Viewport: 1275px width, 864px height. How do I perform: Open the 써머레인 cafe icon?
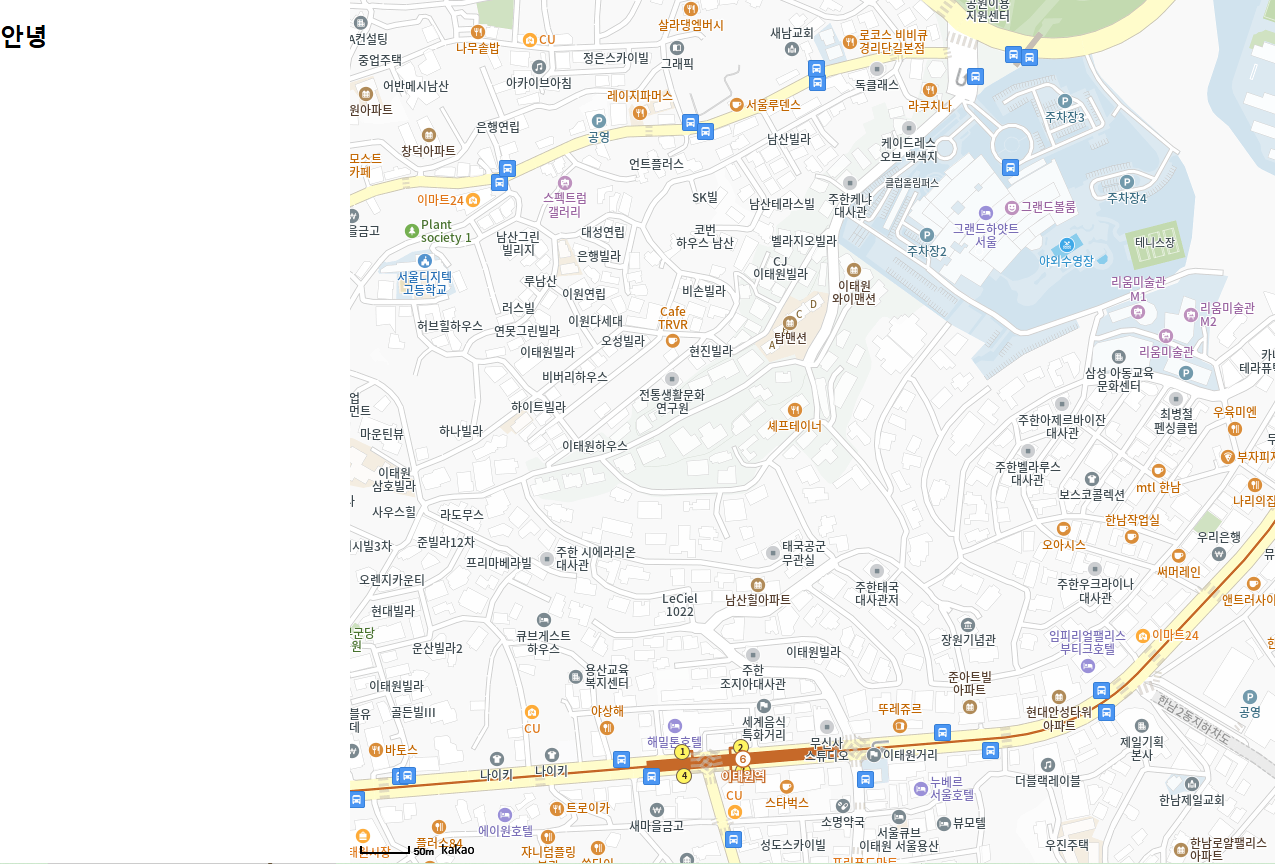1178,556
